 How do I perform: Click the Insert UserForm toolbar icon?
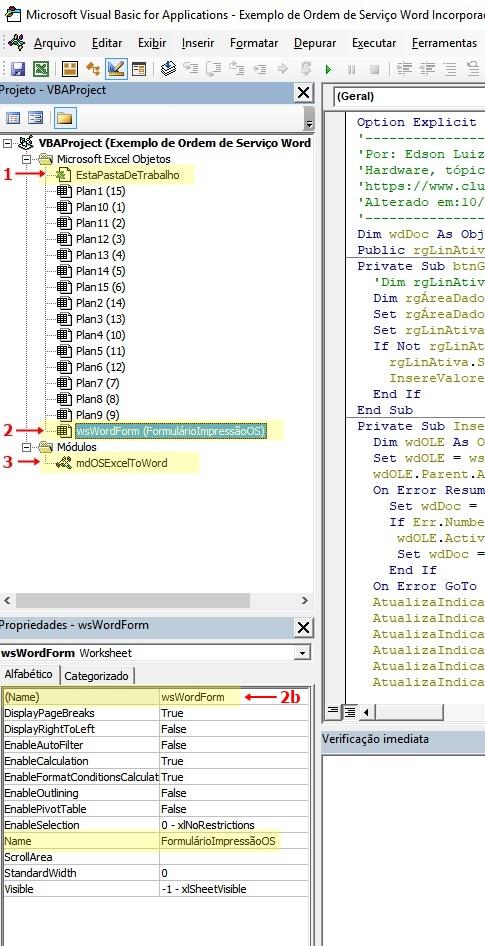[x=70, y=69]
